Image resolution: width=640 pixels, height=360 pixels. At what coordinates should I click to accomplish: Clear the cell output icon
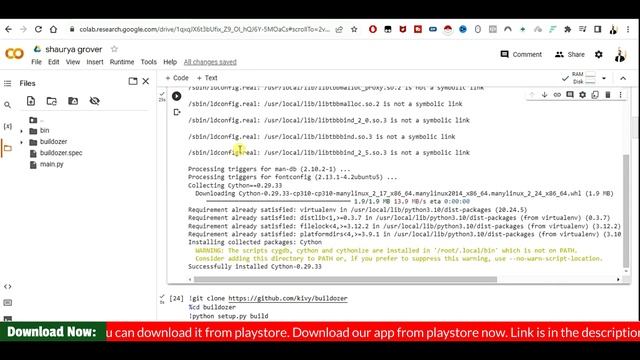[177, 112]
